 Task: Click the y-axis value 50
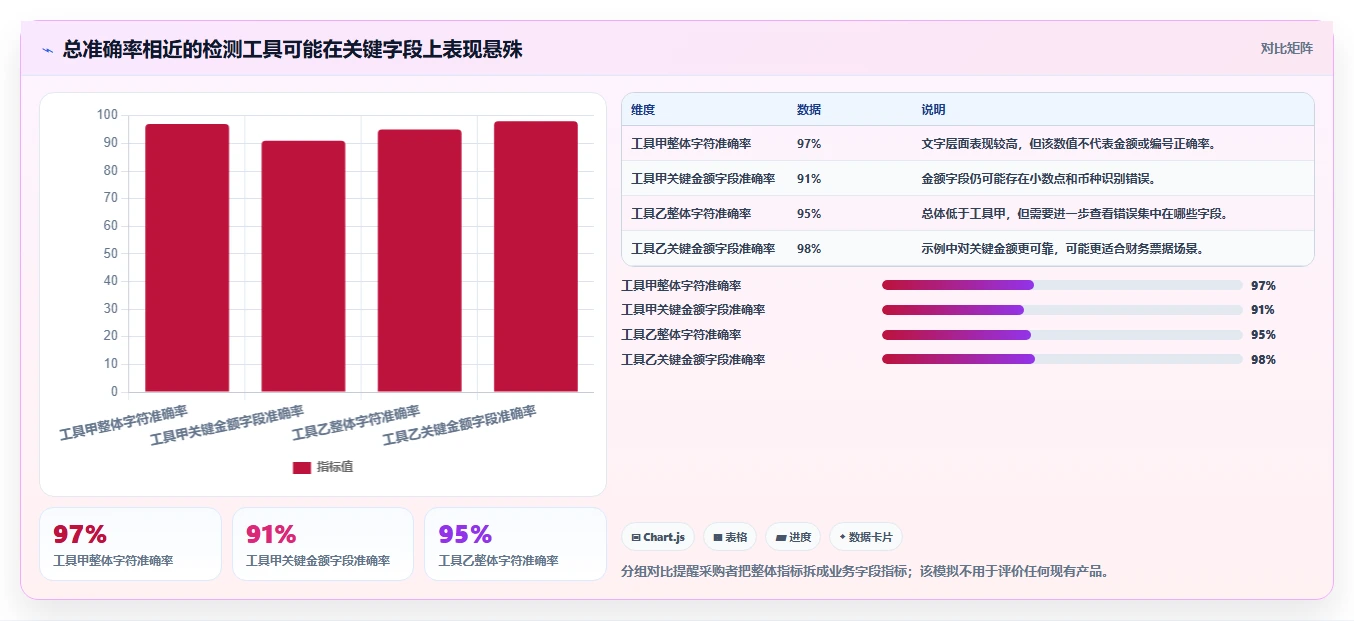[x=110, y=253]
